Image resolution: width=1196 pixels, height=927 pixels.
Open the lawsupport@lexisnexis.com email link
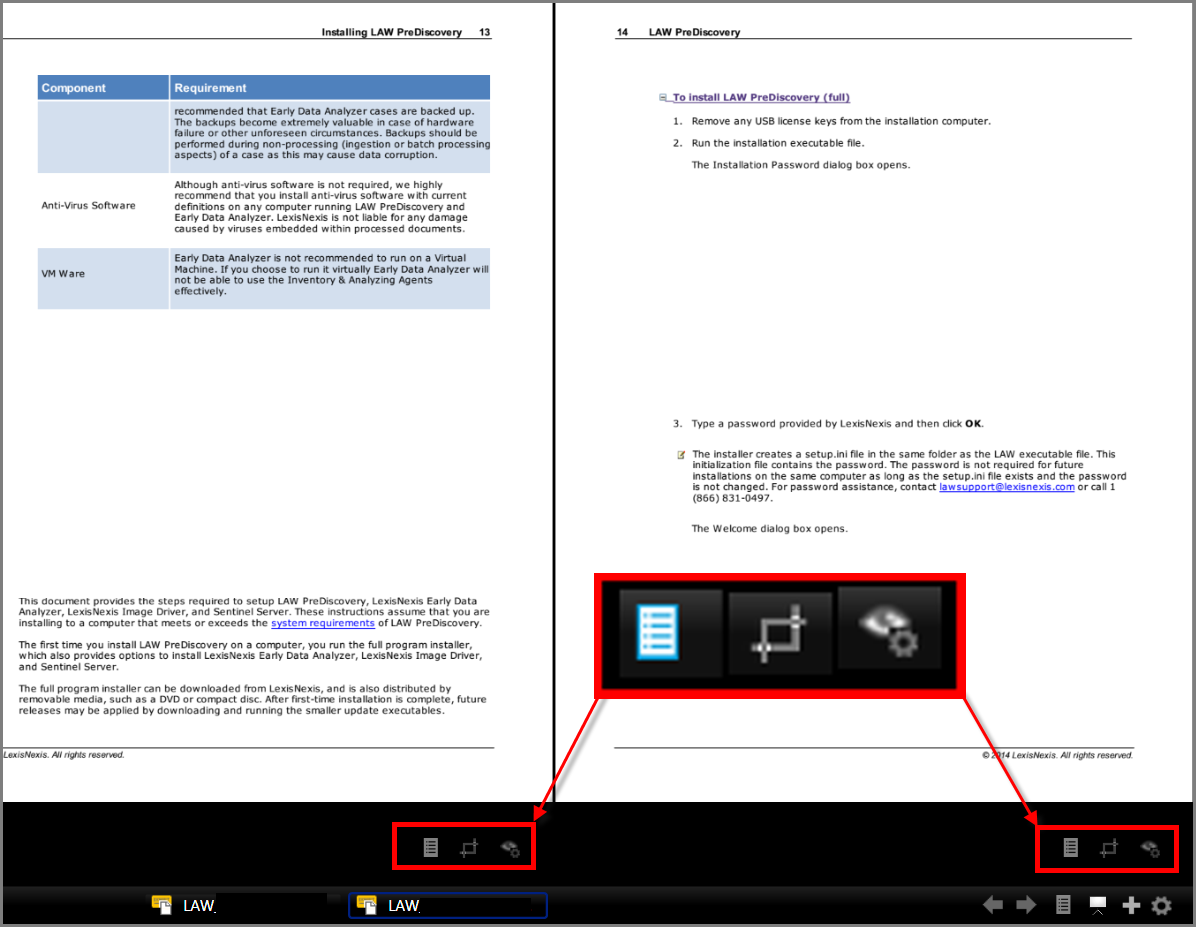pyautogui.click(x=1006, y=487)
